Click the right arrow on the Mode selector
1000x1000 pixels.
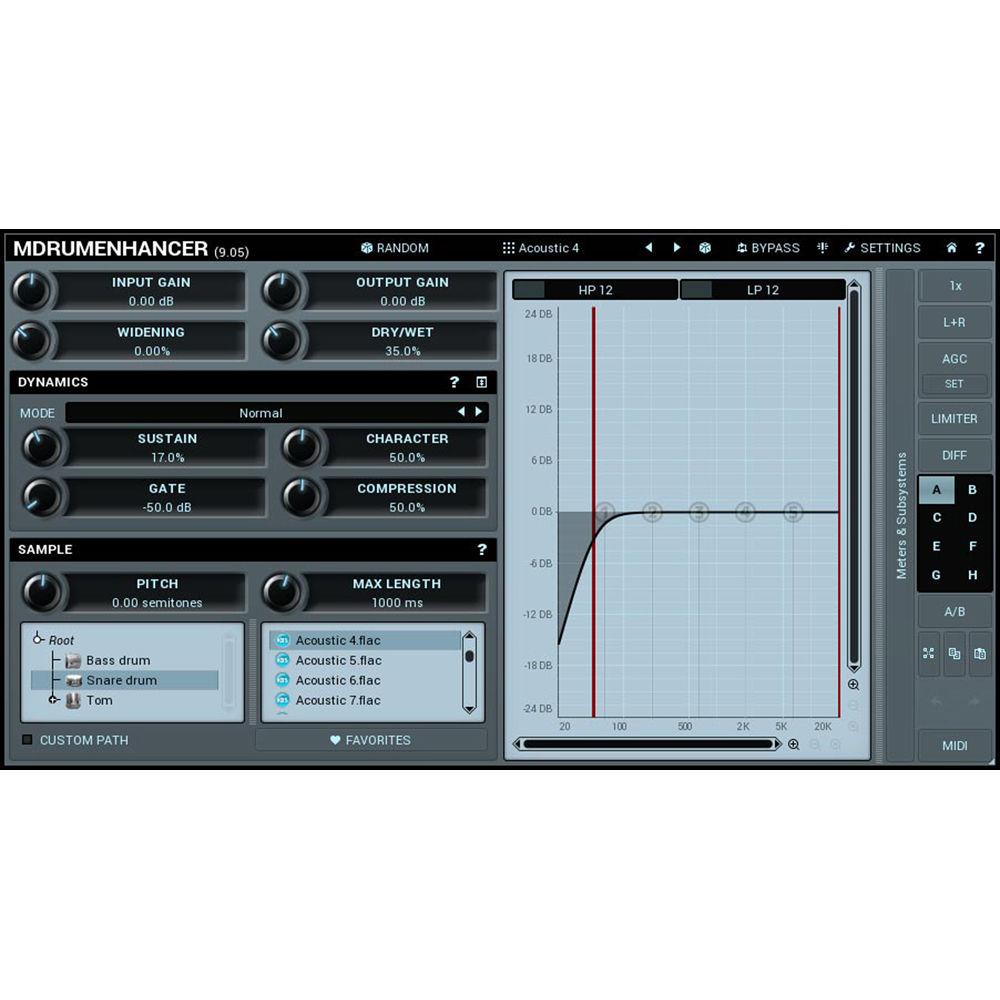(478, 412)
